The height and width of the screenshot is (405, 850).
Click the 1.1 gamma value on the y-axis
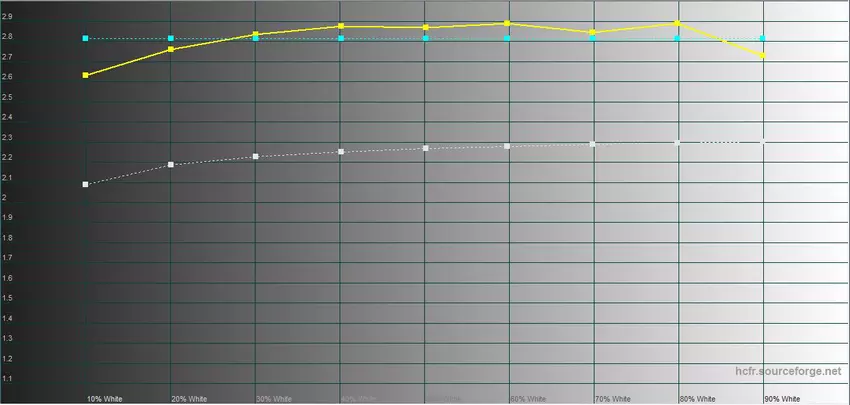[7, 379]
